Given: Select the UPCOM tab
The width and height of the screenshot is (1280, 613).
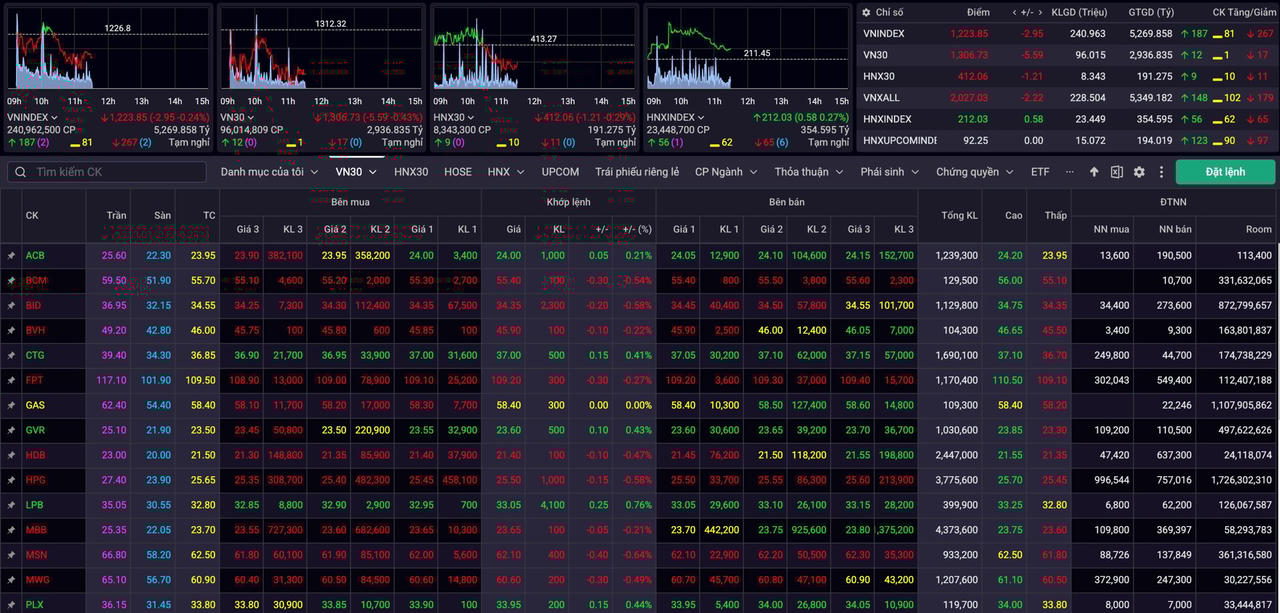Looking at the screenshot, I should [x=560, y=172].
